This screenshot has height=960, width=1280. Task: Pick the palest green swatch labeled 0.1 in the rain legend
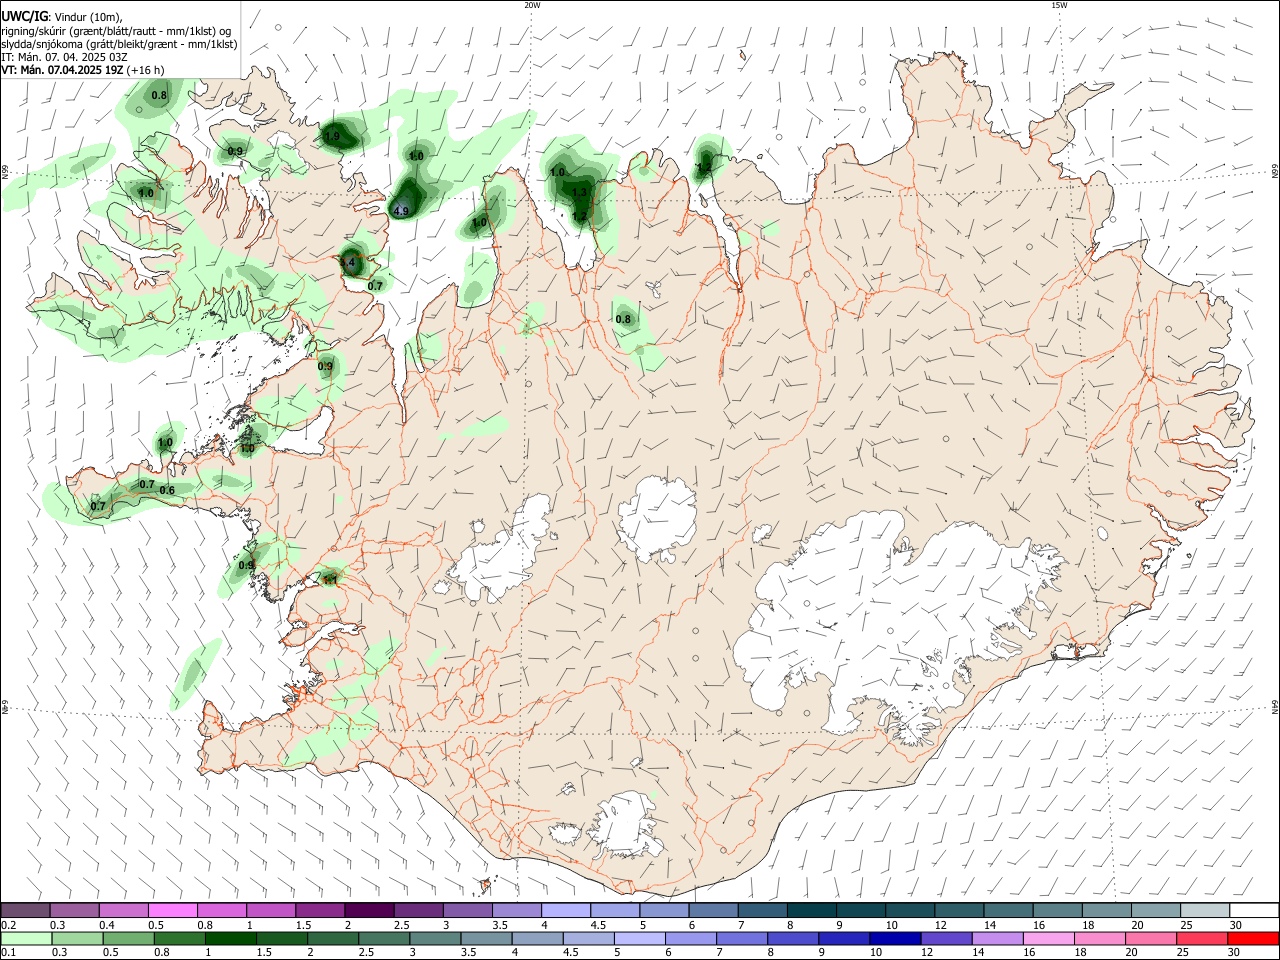point(27,939)
